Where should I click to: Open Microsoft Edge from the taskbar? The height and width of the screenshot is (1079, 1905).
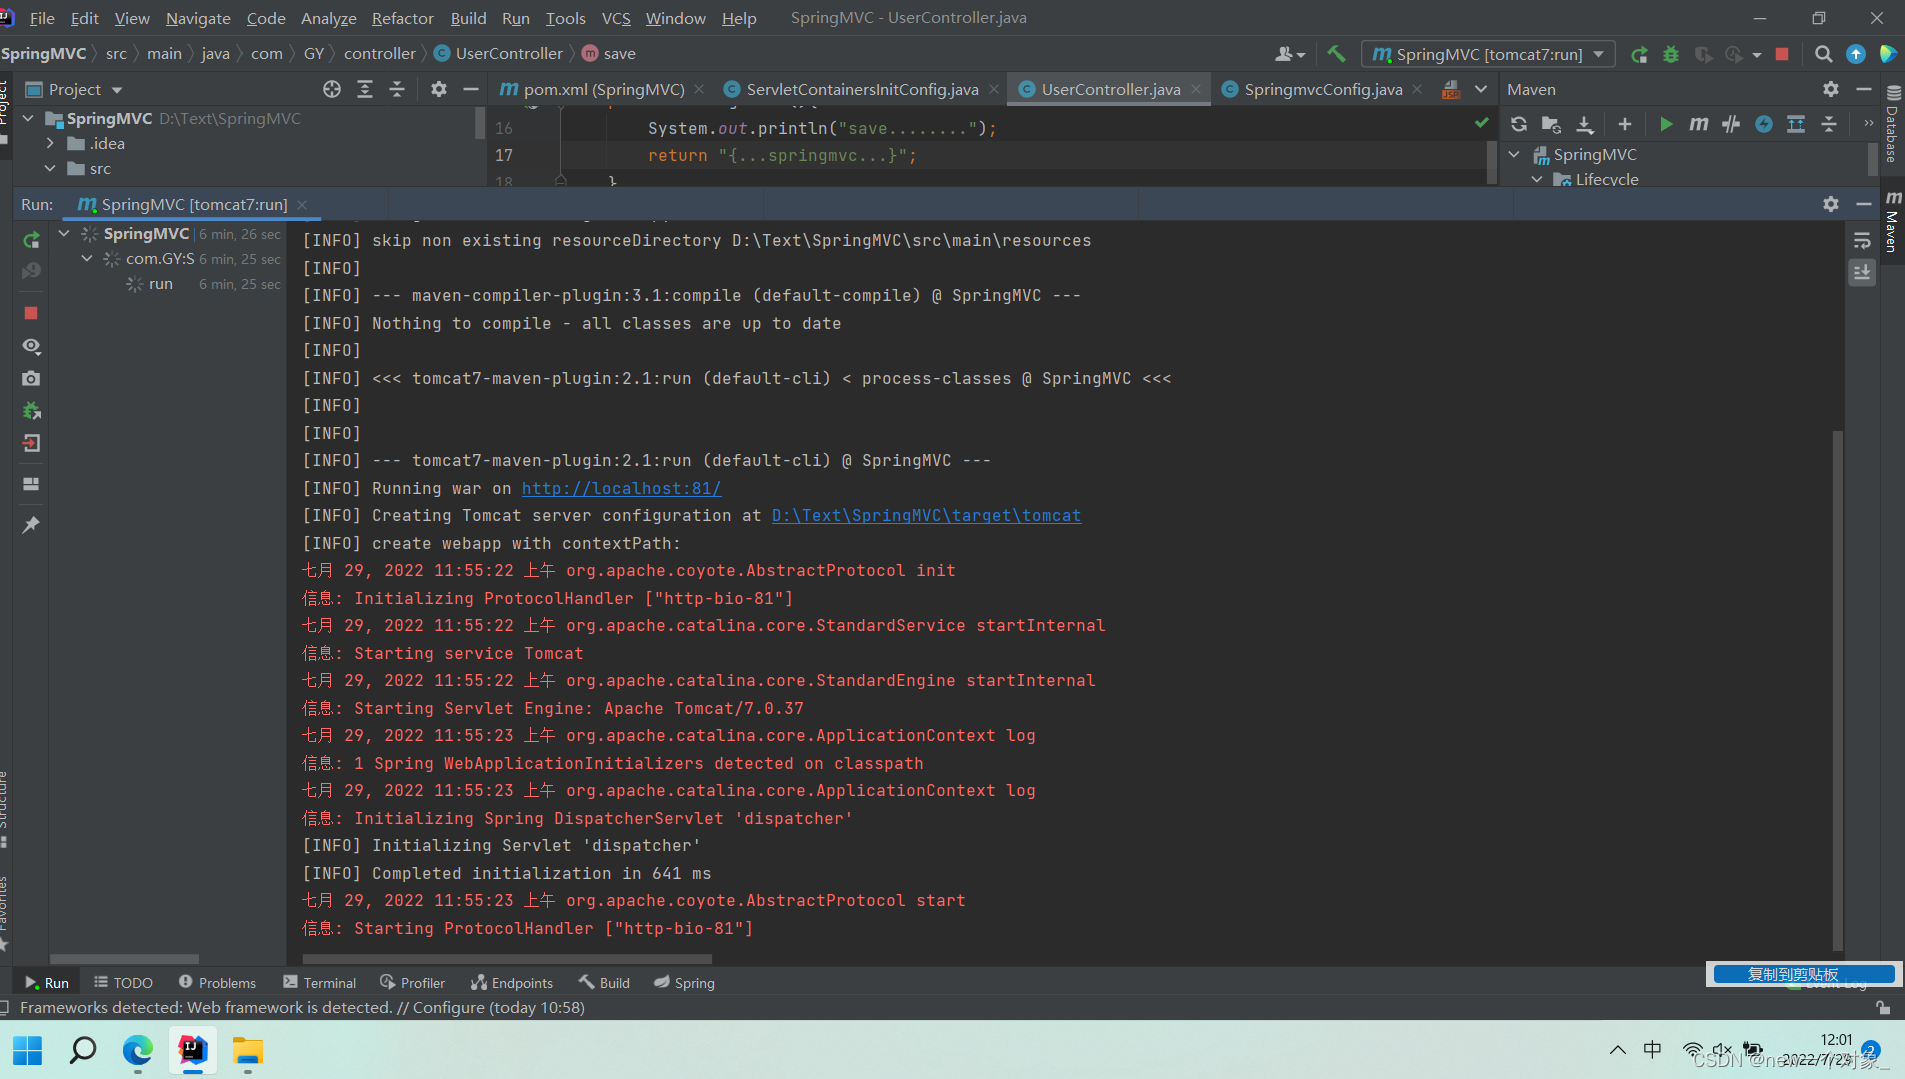pos(138,1050)
